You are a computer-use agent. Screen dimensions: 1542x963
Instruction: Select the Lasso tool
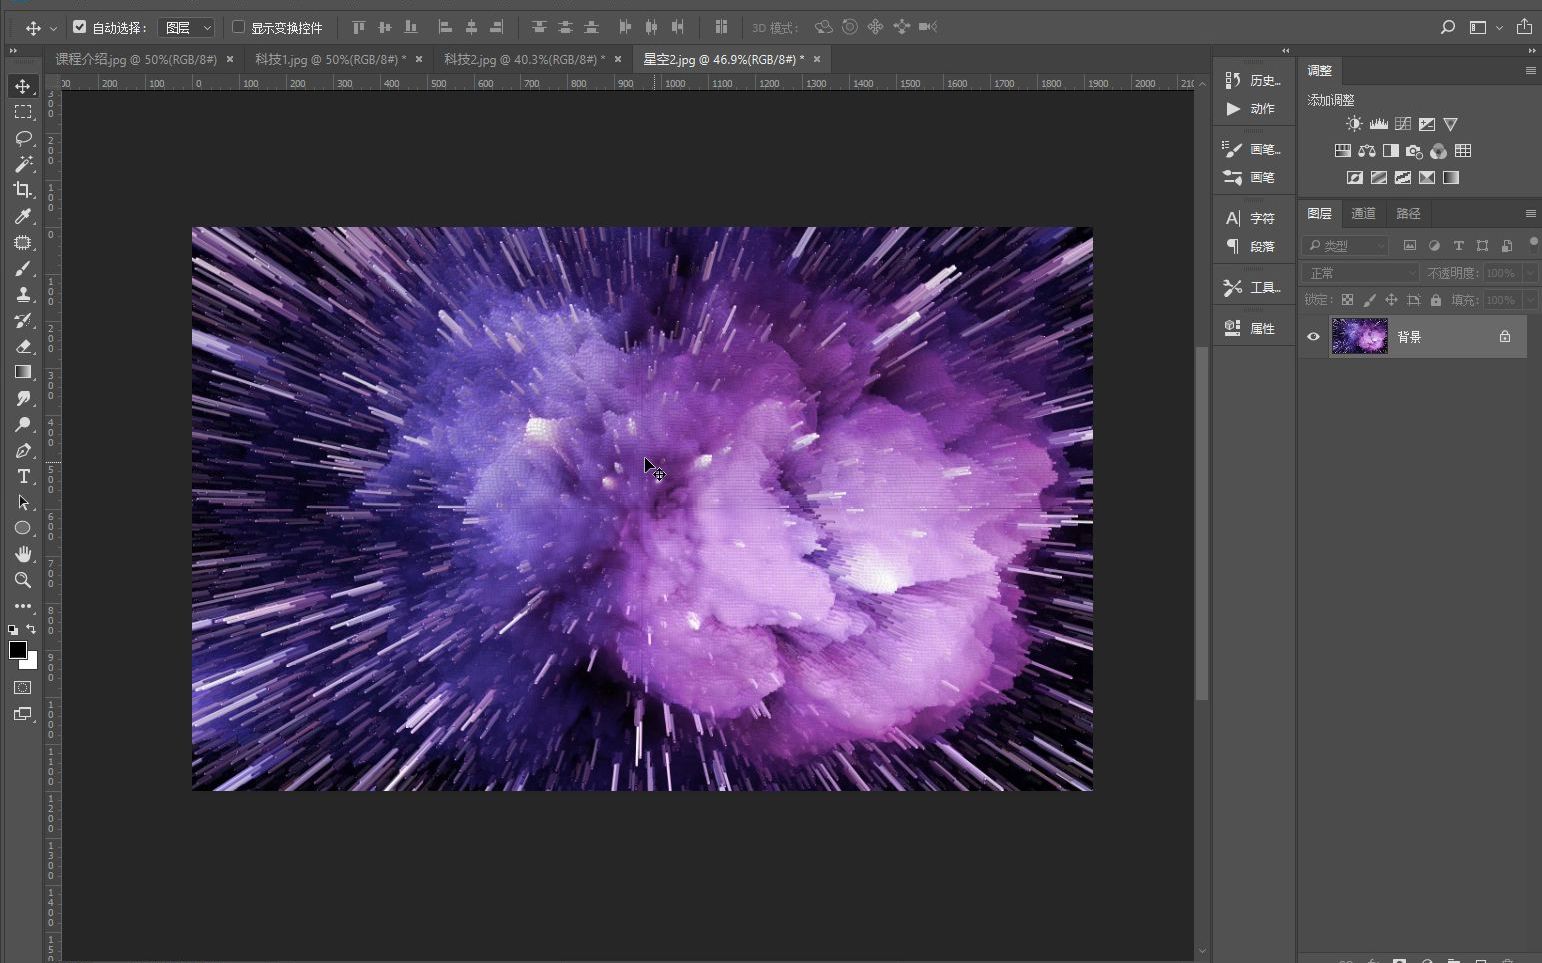[23, 138]
